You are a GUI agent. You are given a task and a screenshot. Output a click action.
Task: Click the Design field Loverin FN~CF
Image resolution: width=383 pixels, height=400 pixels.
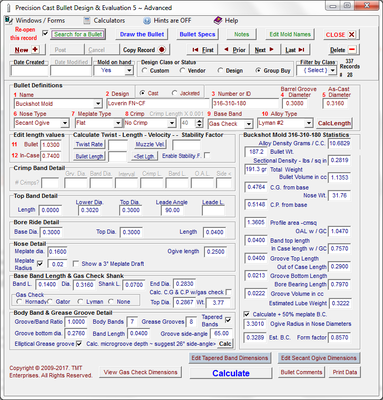157,104
